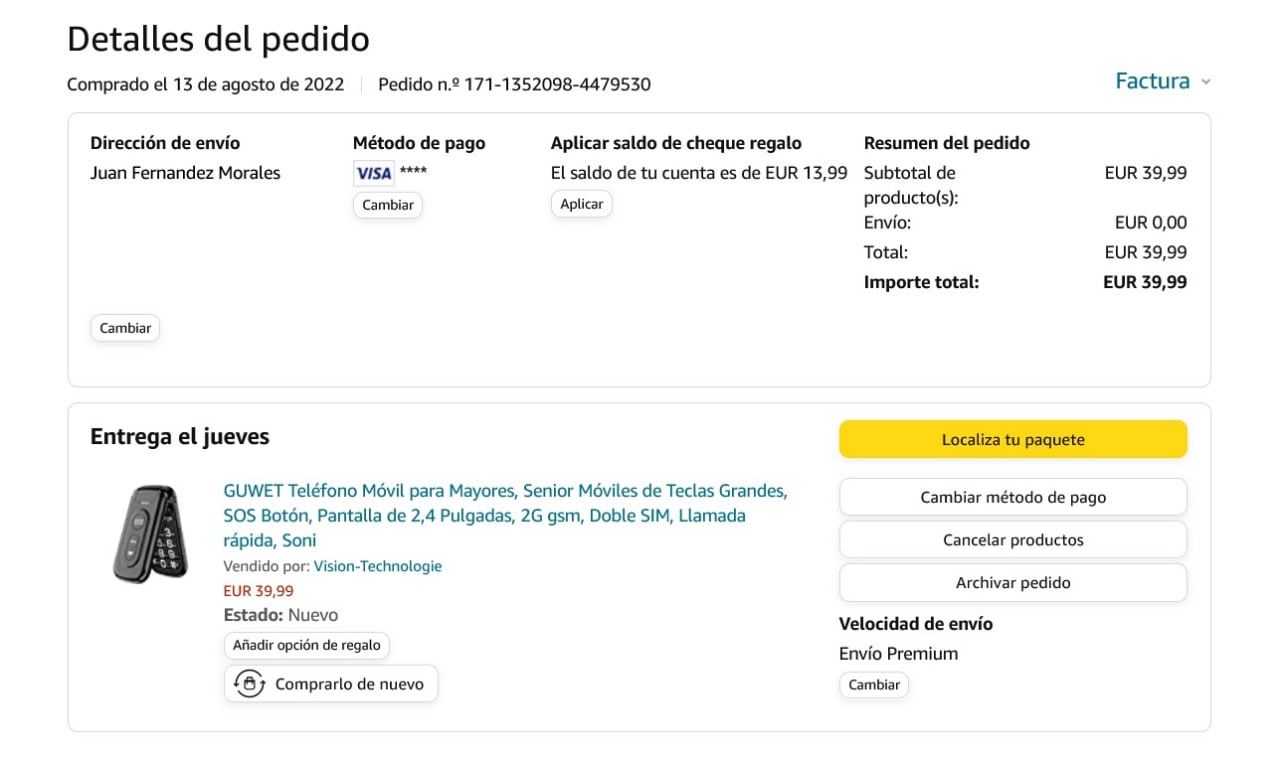Expand the Factura chevron arrow

pos(1206,82)
